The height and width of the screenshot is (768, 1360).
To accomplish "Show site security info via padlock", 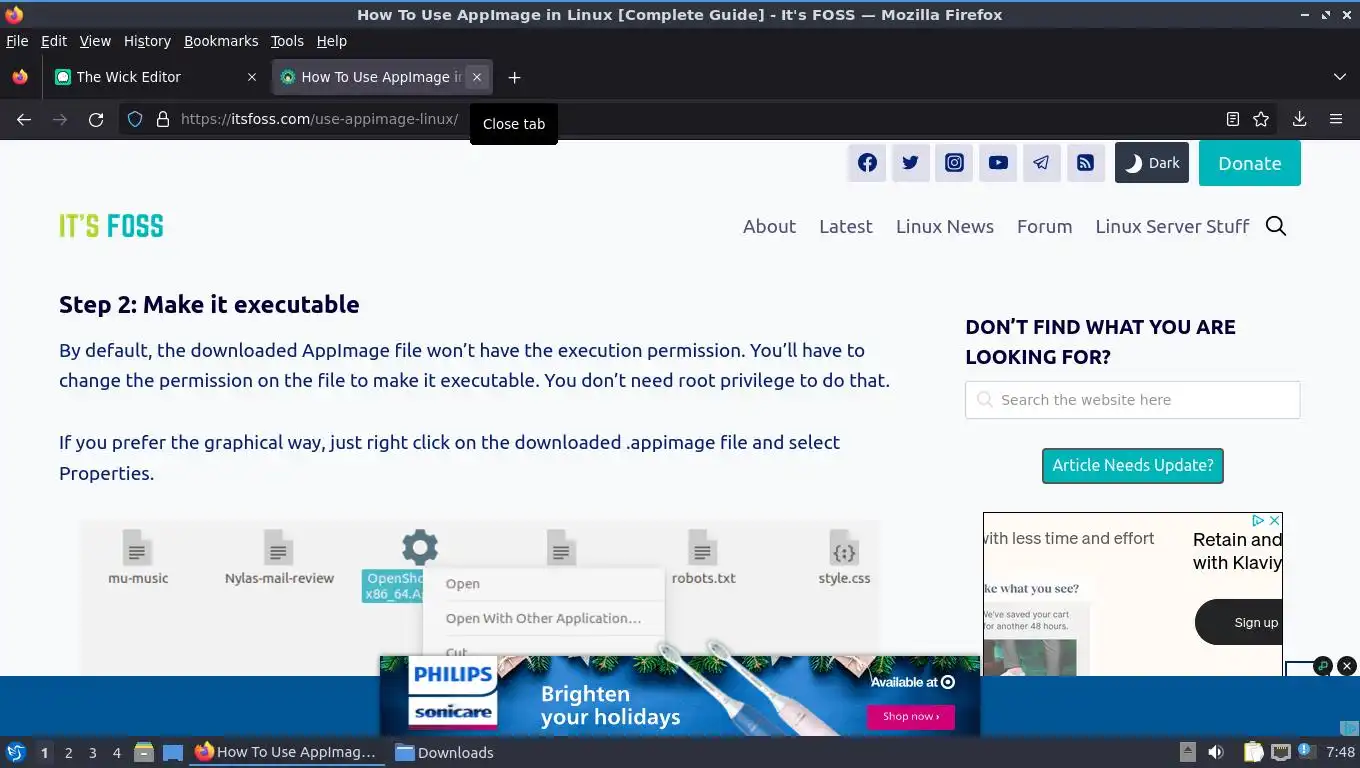I will [x=163, y=119].
